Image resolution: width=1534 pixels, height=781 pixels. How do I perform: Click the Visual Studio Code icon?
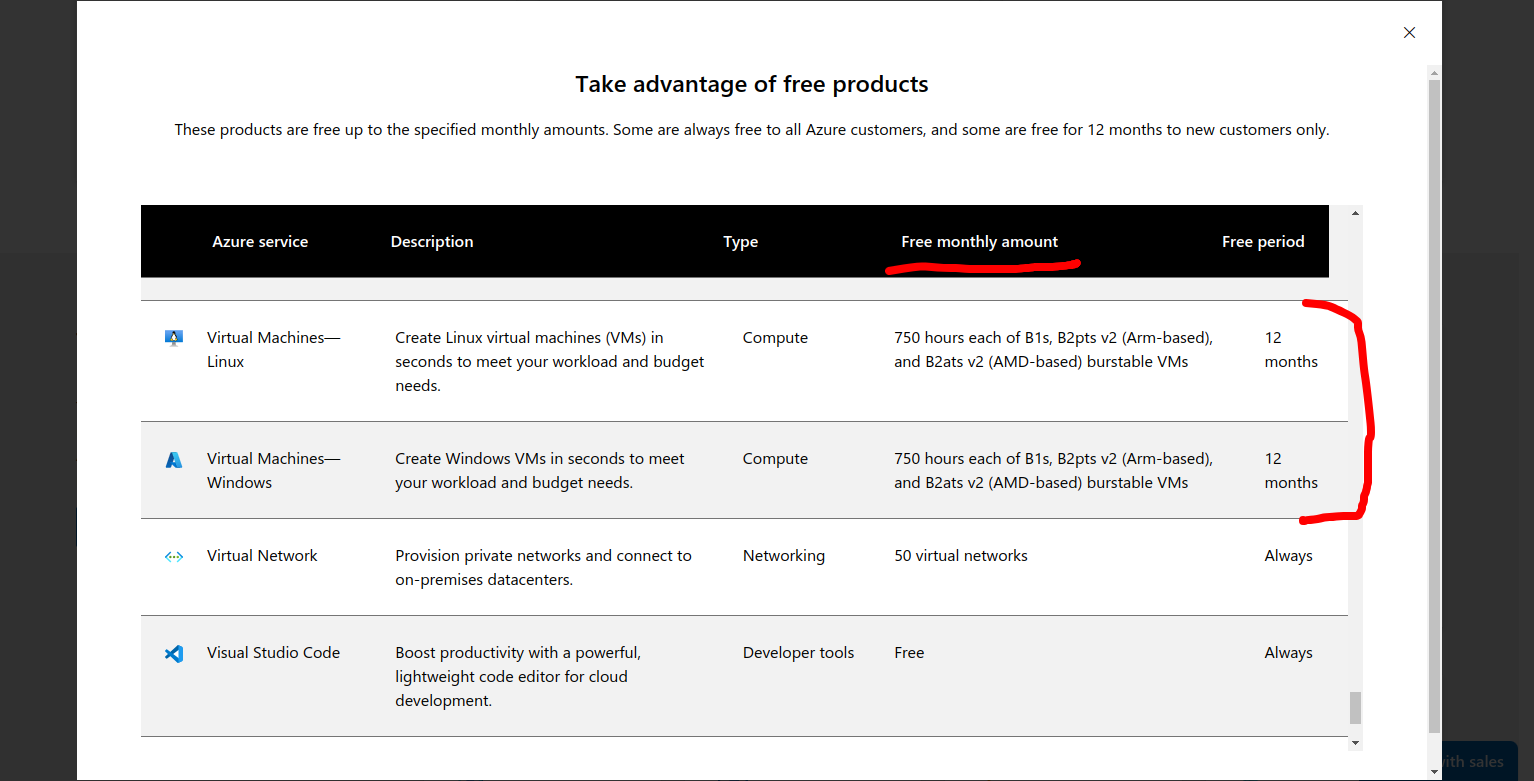point(174,653)
